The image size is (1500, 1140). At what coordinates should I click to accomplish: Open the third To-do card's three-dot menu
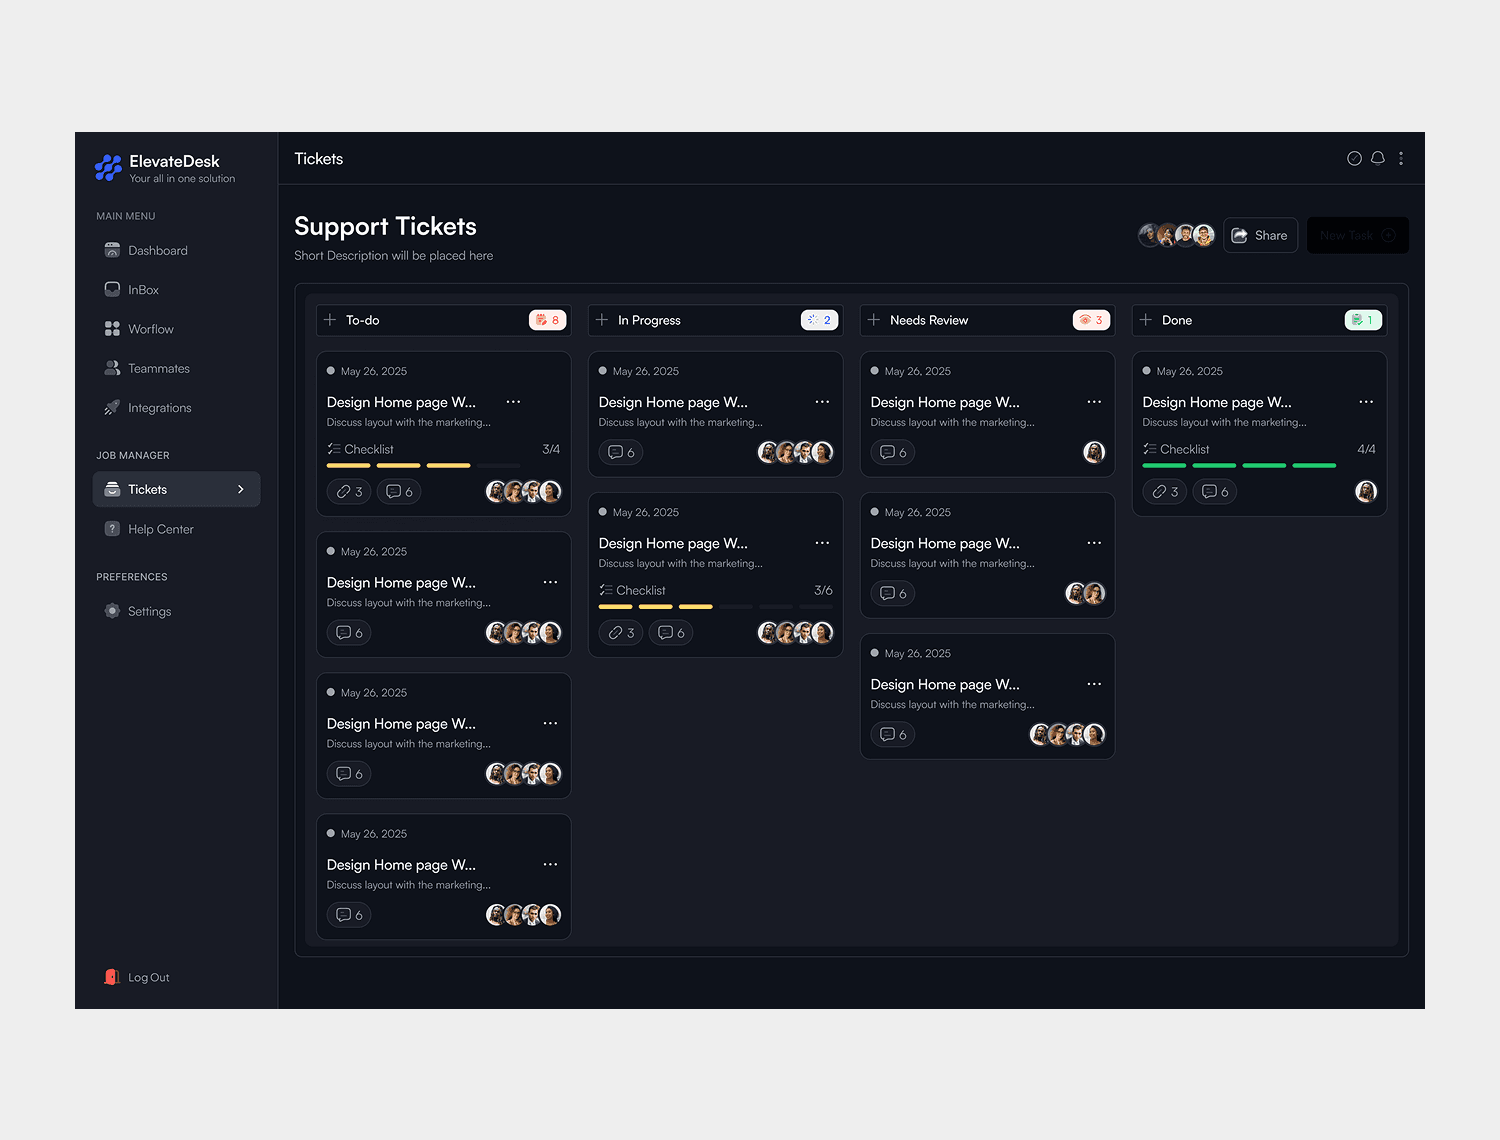550,723
